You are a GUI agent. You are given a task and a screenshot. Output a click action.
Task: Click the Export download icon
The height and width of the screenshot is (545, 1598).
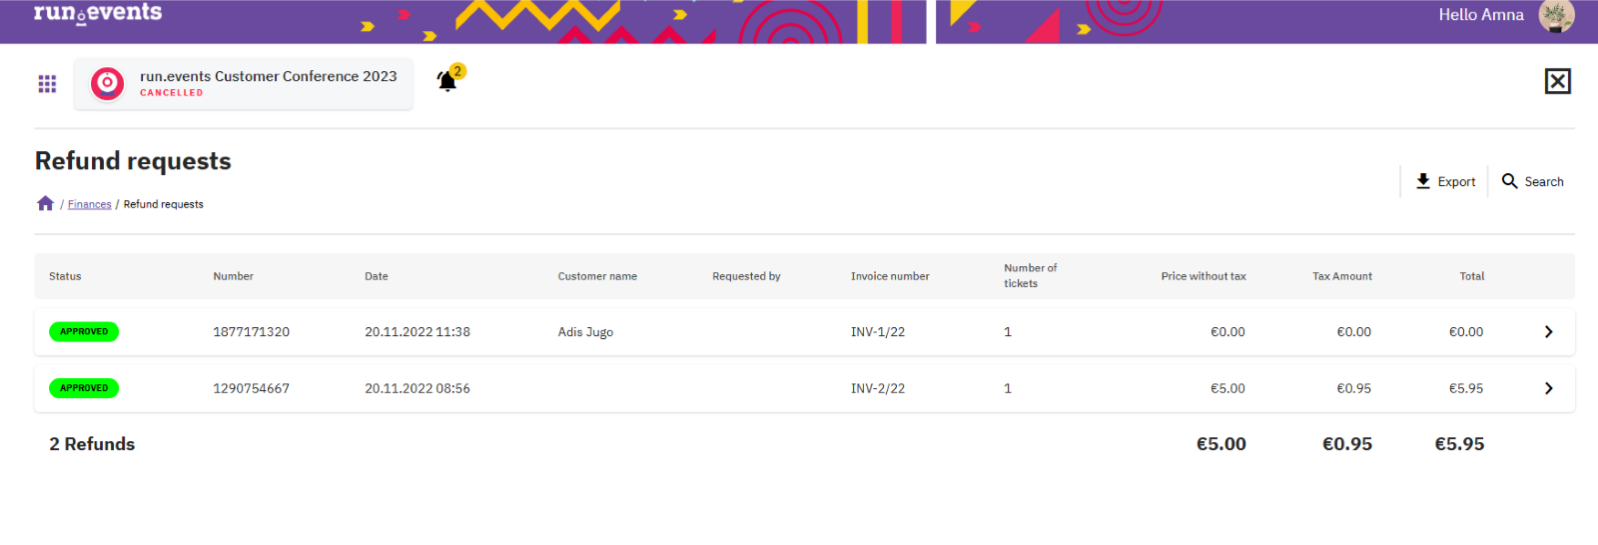pos(1423,181)
